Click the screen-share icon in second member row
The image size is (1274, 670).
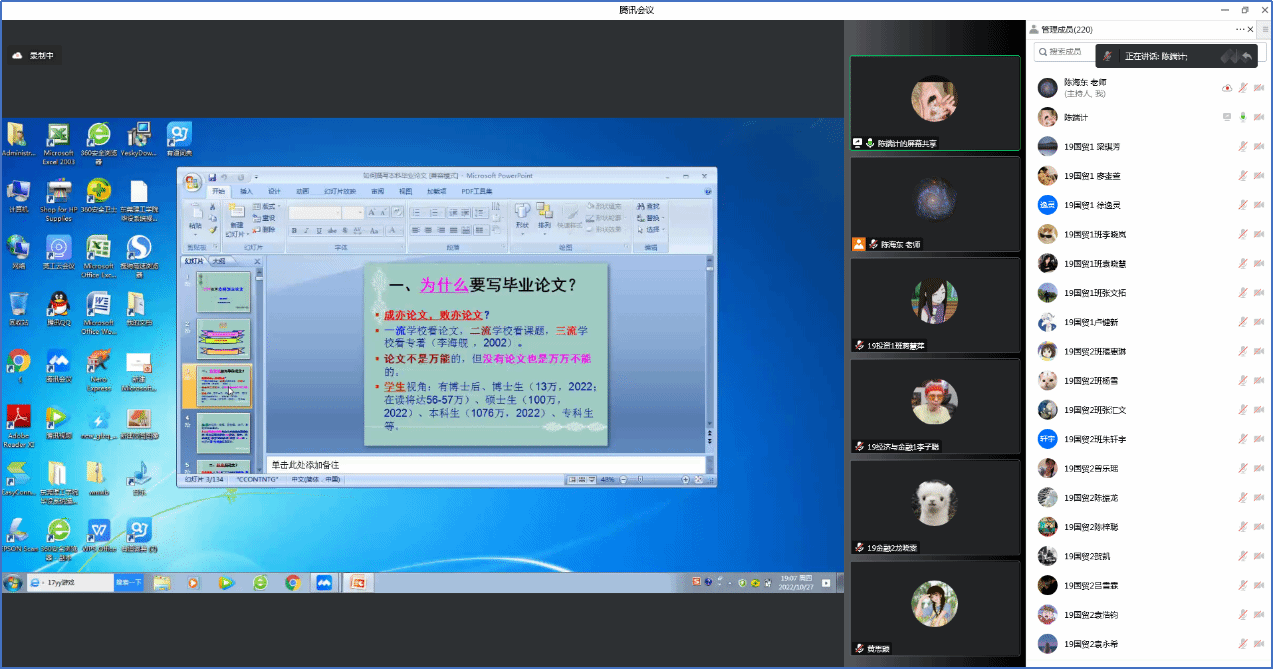click(1227, 117)
